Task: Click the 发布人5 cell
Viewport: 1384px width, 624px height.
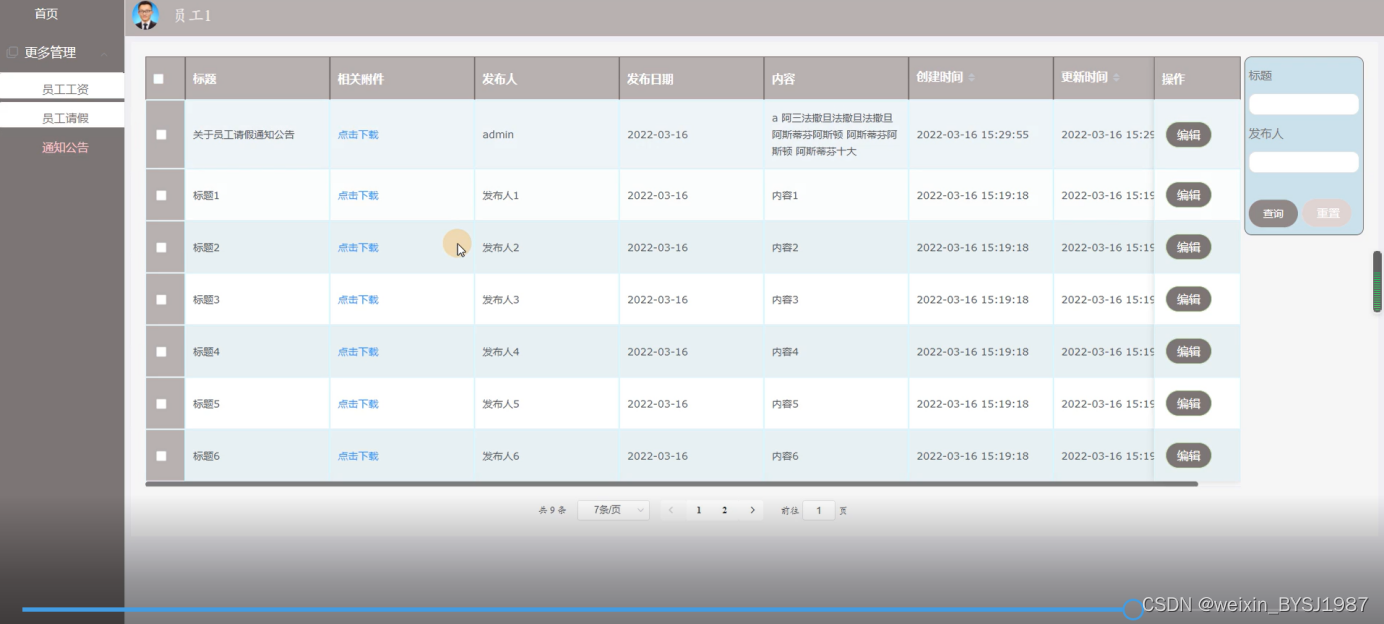Action: click(546, 404)
